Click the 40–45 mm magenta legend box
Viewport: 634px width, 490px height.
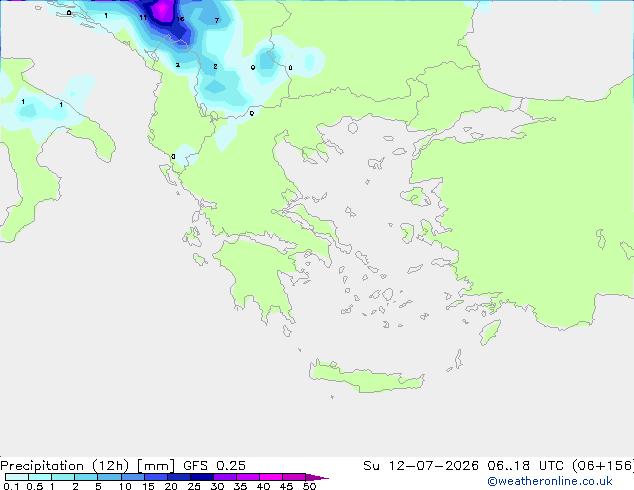(x=271, y=477)
